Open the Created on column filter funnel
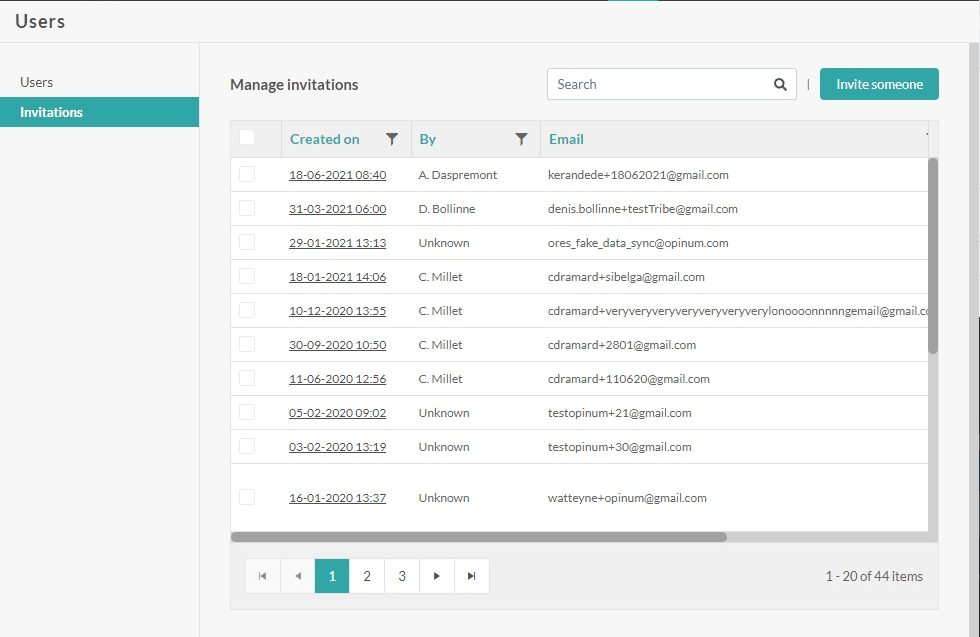 pos(392,139)
